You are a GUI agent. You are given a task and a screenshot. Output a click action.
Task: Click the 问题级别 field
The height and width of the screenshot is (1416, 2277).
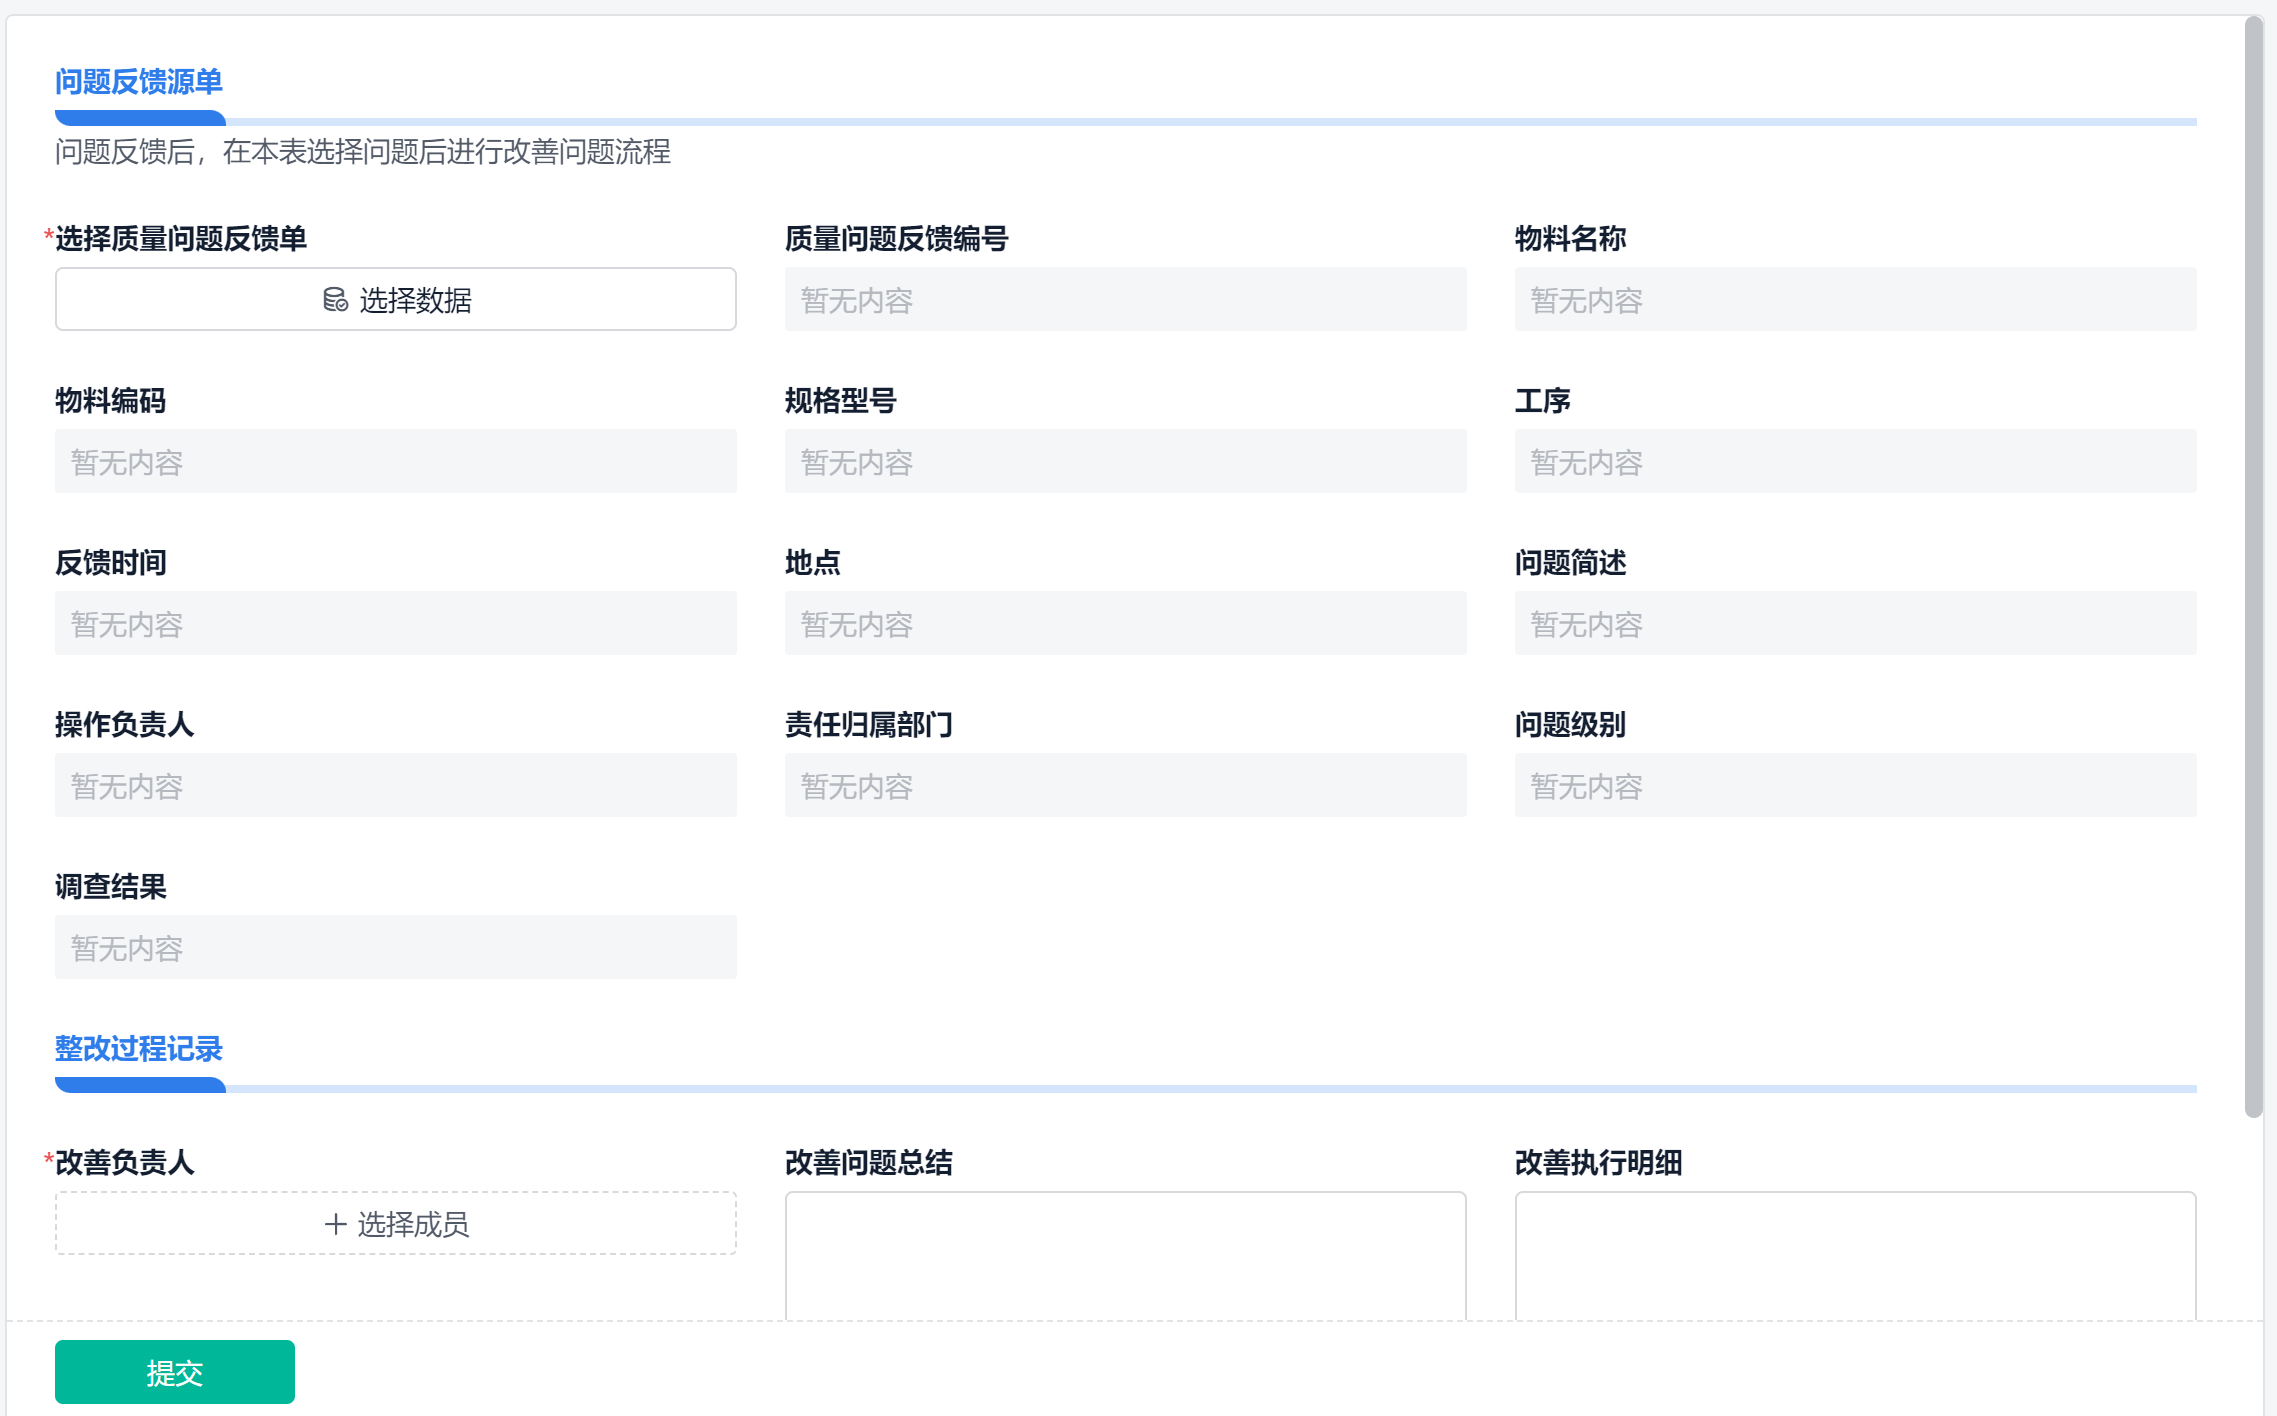point(1855,785)
